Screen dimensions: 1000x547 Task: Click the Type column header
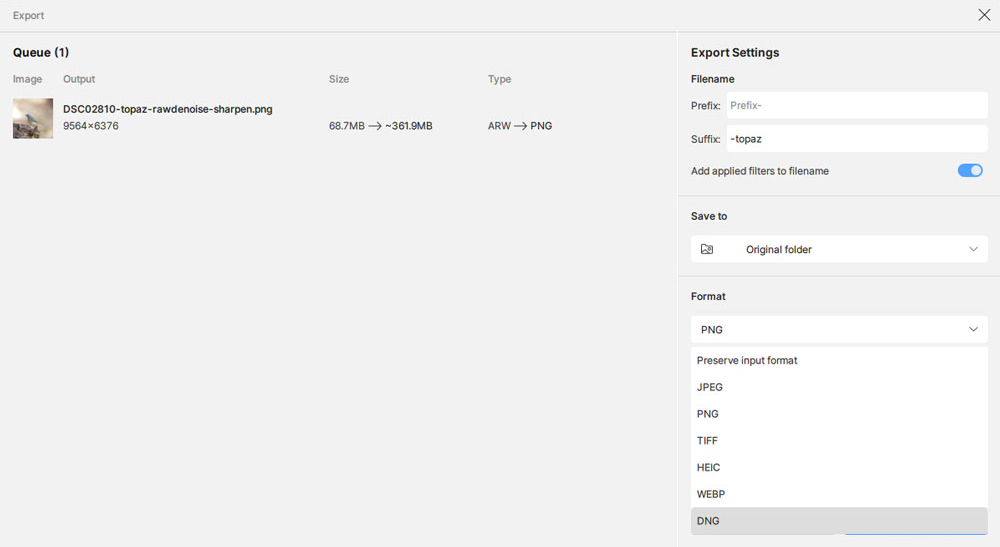[x=499, y=79]
